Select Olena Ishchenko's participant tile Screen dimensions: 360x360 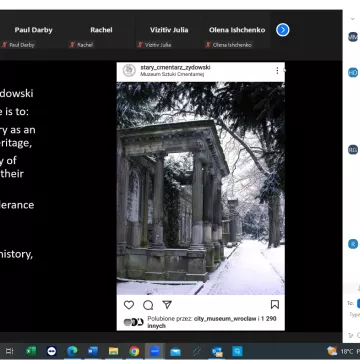(x=237, y=31)
